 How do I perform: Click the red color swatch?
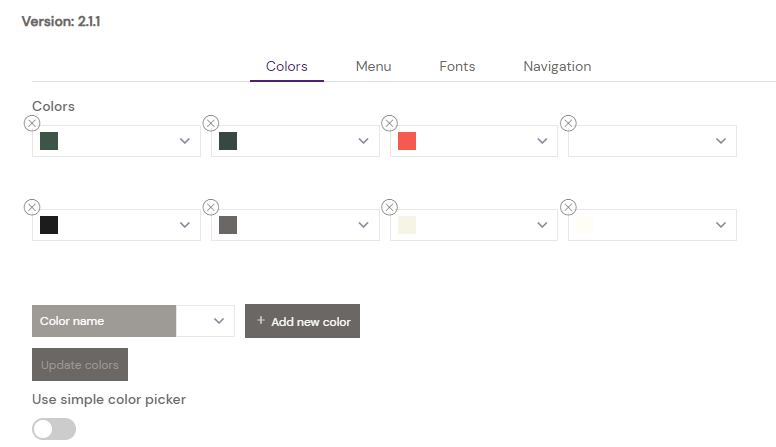click(x=407, y=141)
